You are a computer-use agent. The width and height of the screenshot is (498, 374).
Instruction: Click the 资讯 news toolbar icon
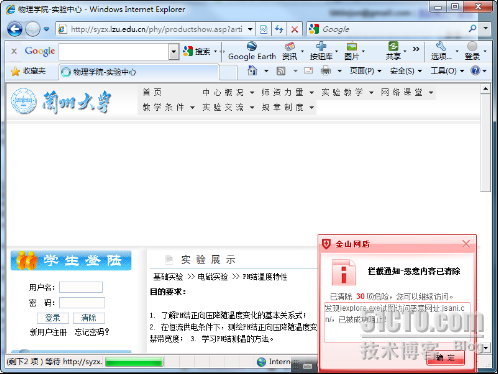pos(290,51)
